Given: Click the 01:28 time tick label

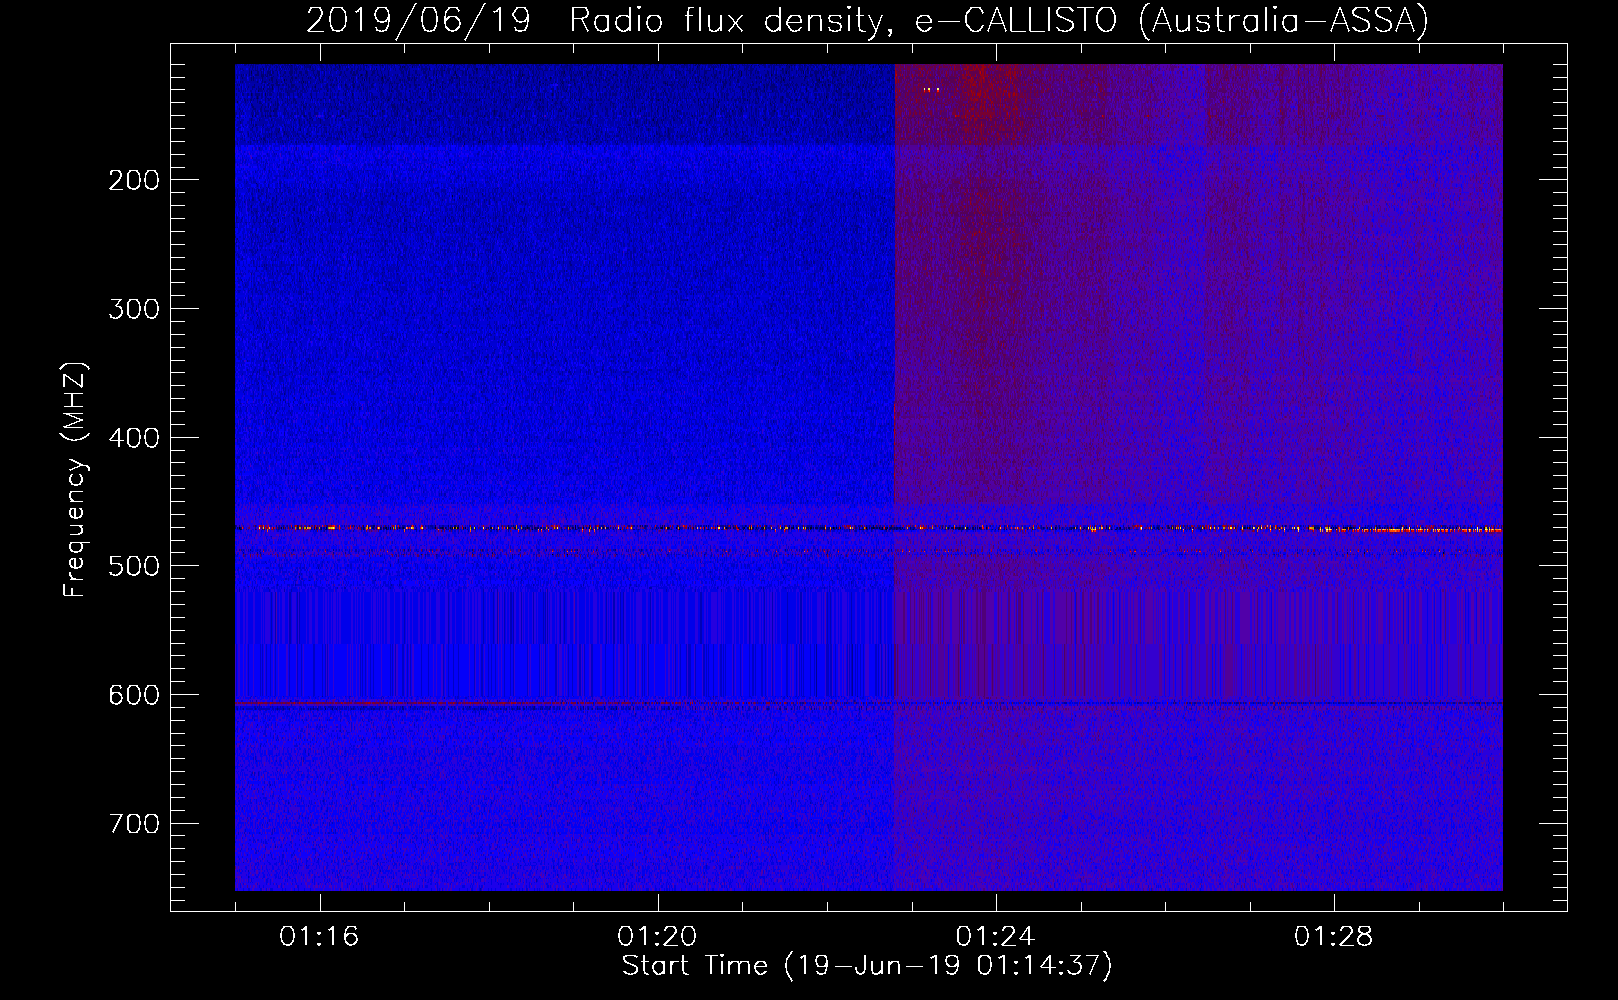Looking at the screenshot, I should pyautogui.click(x=1333, y=937).
